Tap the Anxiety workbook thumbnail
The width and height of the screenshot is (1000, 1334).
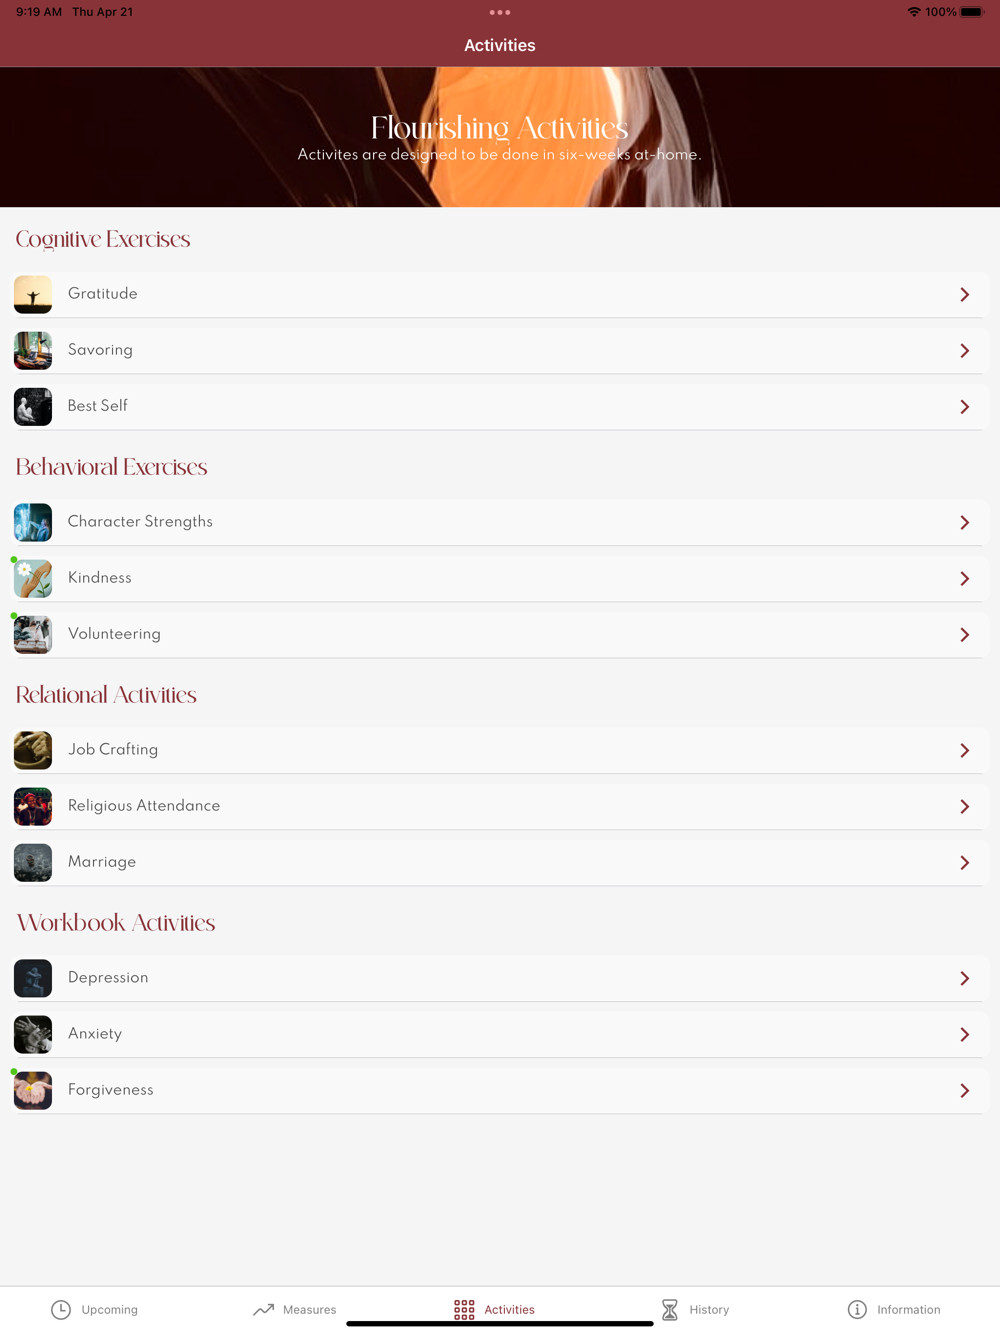pyautogui.click(x=33, y=1035)
